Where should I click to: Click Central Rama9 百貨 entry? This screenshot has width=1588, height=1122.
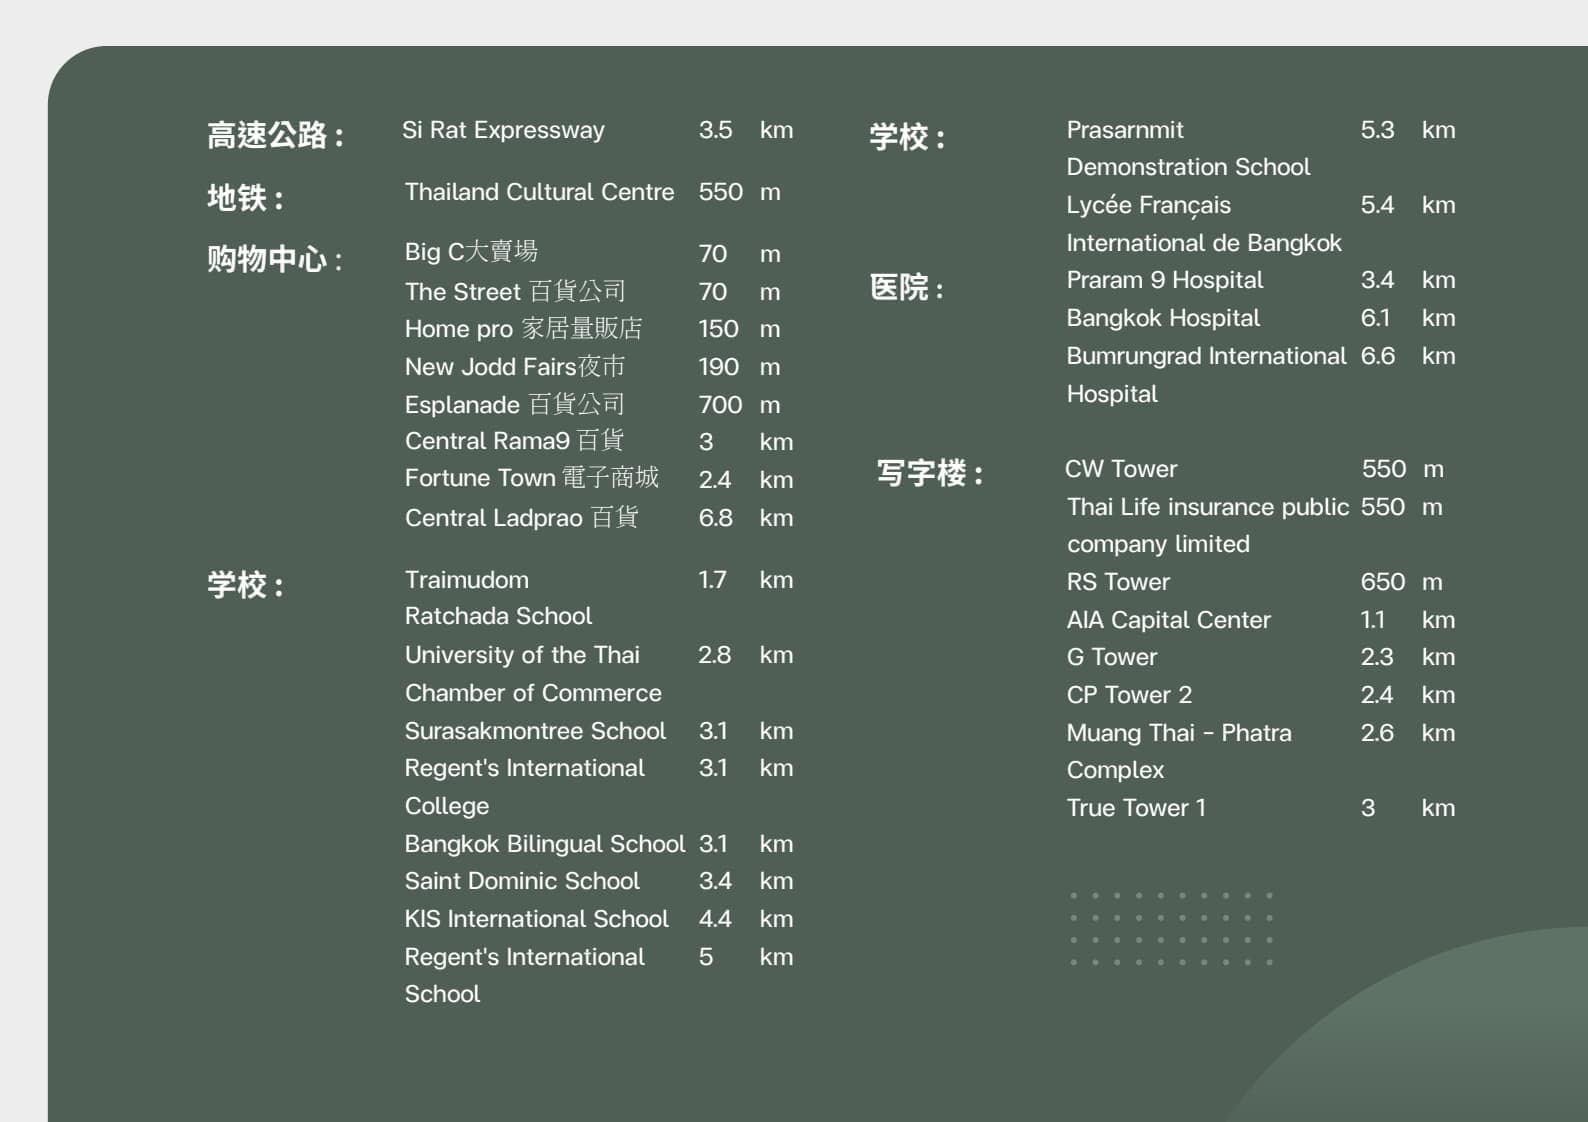tap(514, 441)
